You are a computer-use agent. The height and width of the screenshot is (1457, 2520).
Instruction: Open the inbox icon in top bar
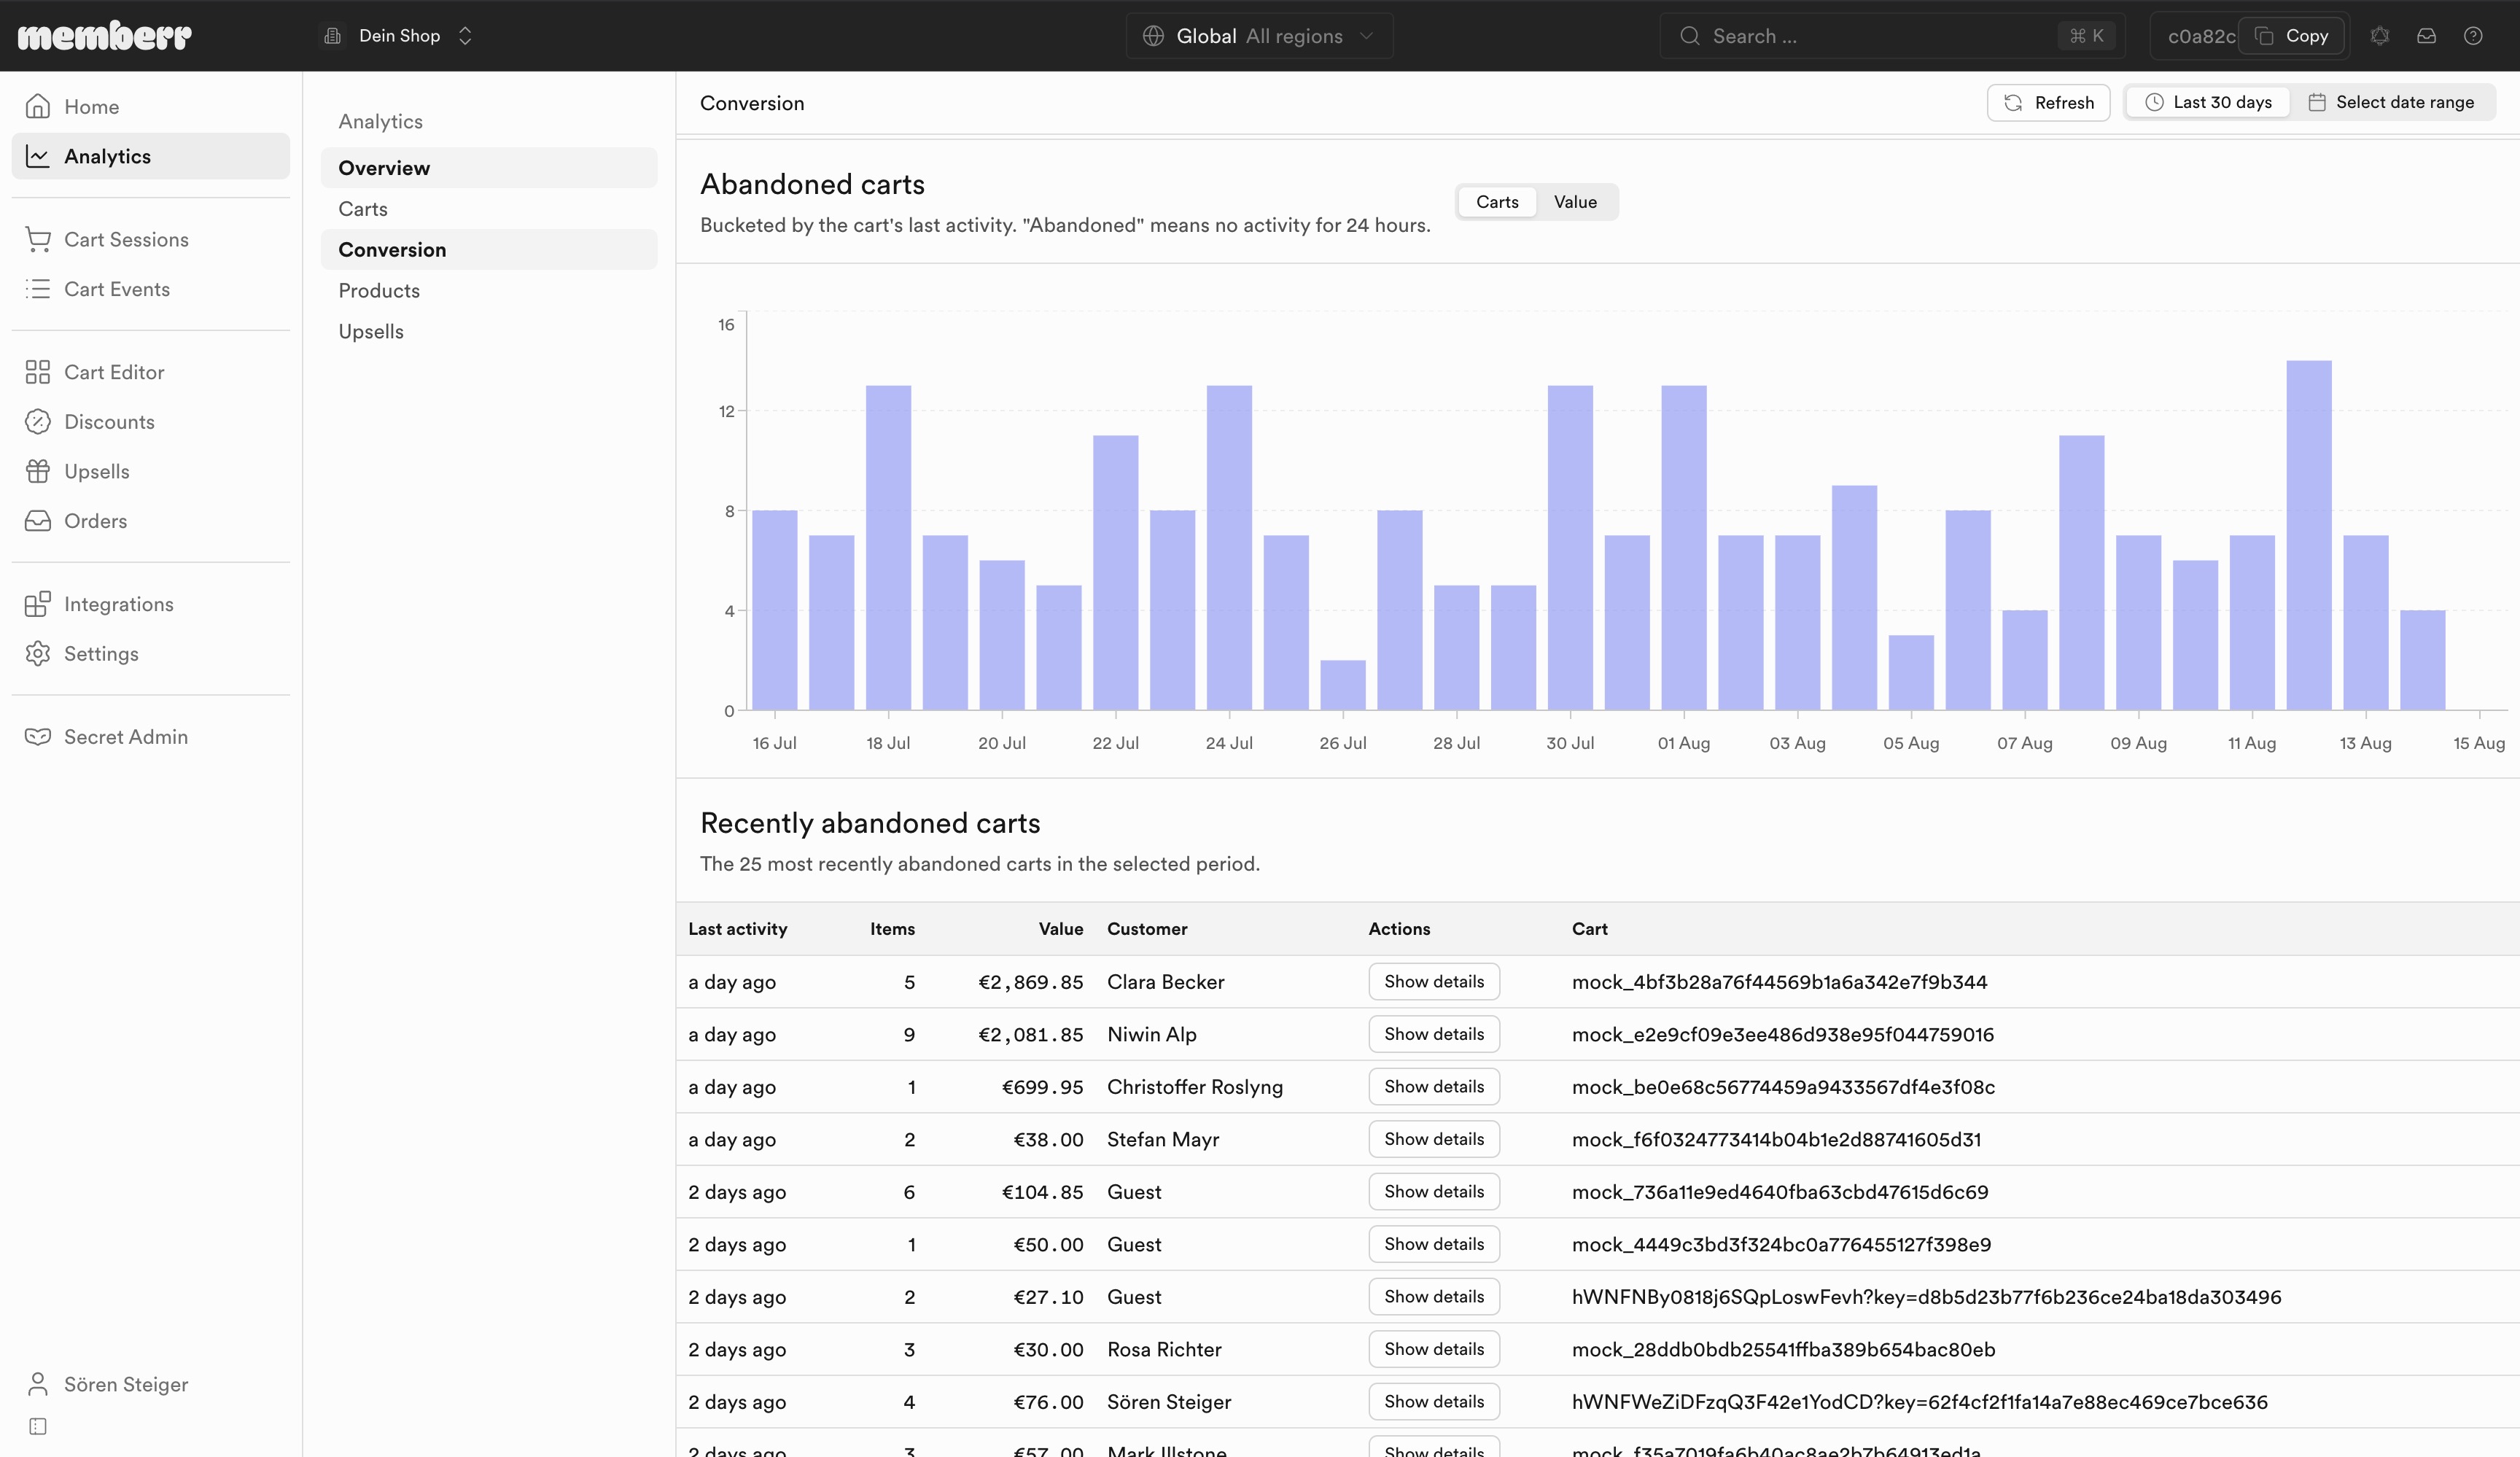coord(2426,36)
